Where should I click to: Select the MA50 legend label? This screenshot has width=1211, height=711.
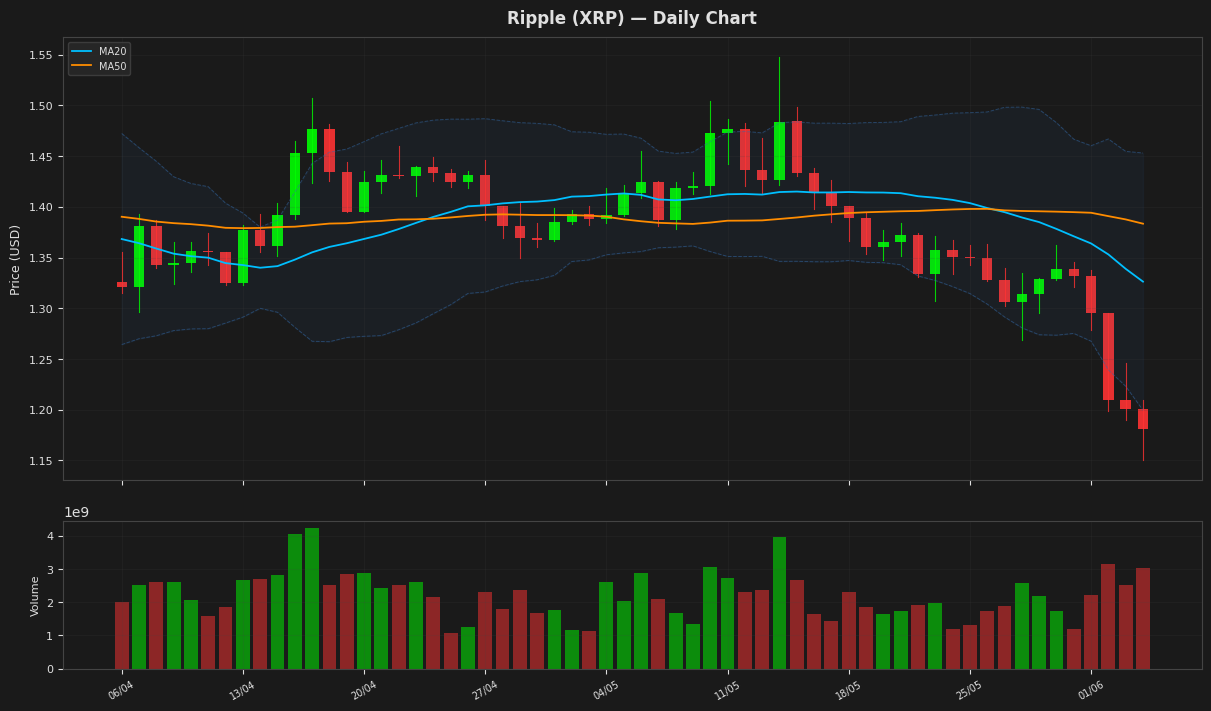pyautogui.click(x=111, y=66)
